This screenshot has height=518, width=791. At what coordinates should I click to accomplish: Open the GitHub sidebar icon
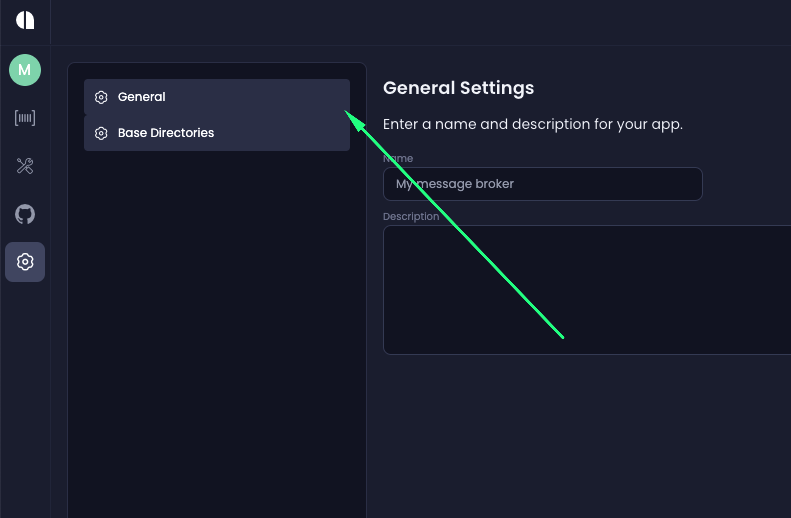tap(25, 214)
